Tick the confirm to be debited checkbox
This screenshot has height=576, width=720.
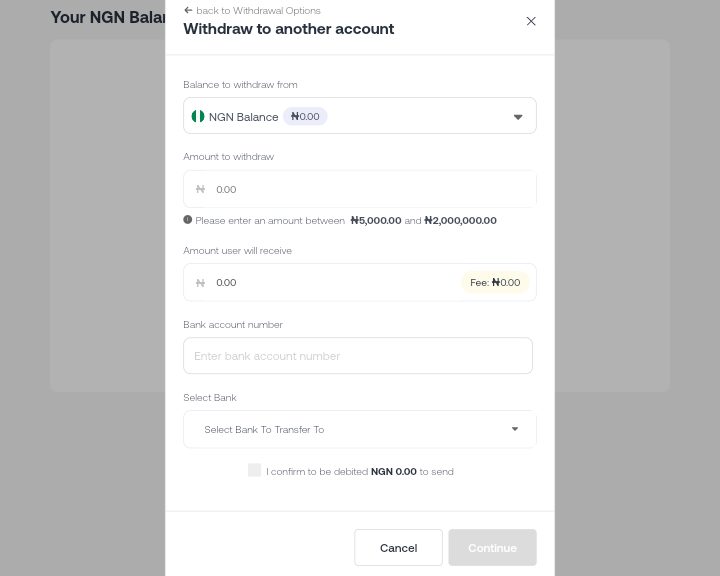pyautogui.click(x=254, y=470)
